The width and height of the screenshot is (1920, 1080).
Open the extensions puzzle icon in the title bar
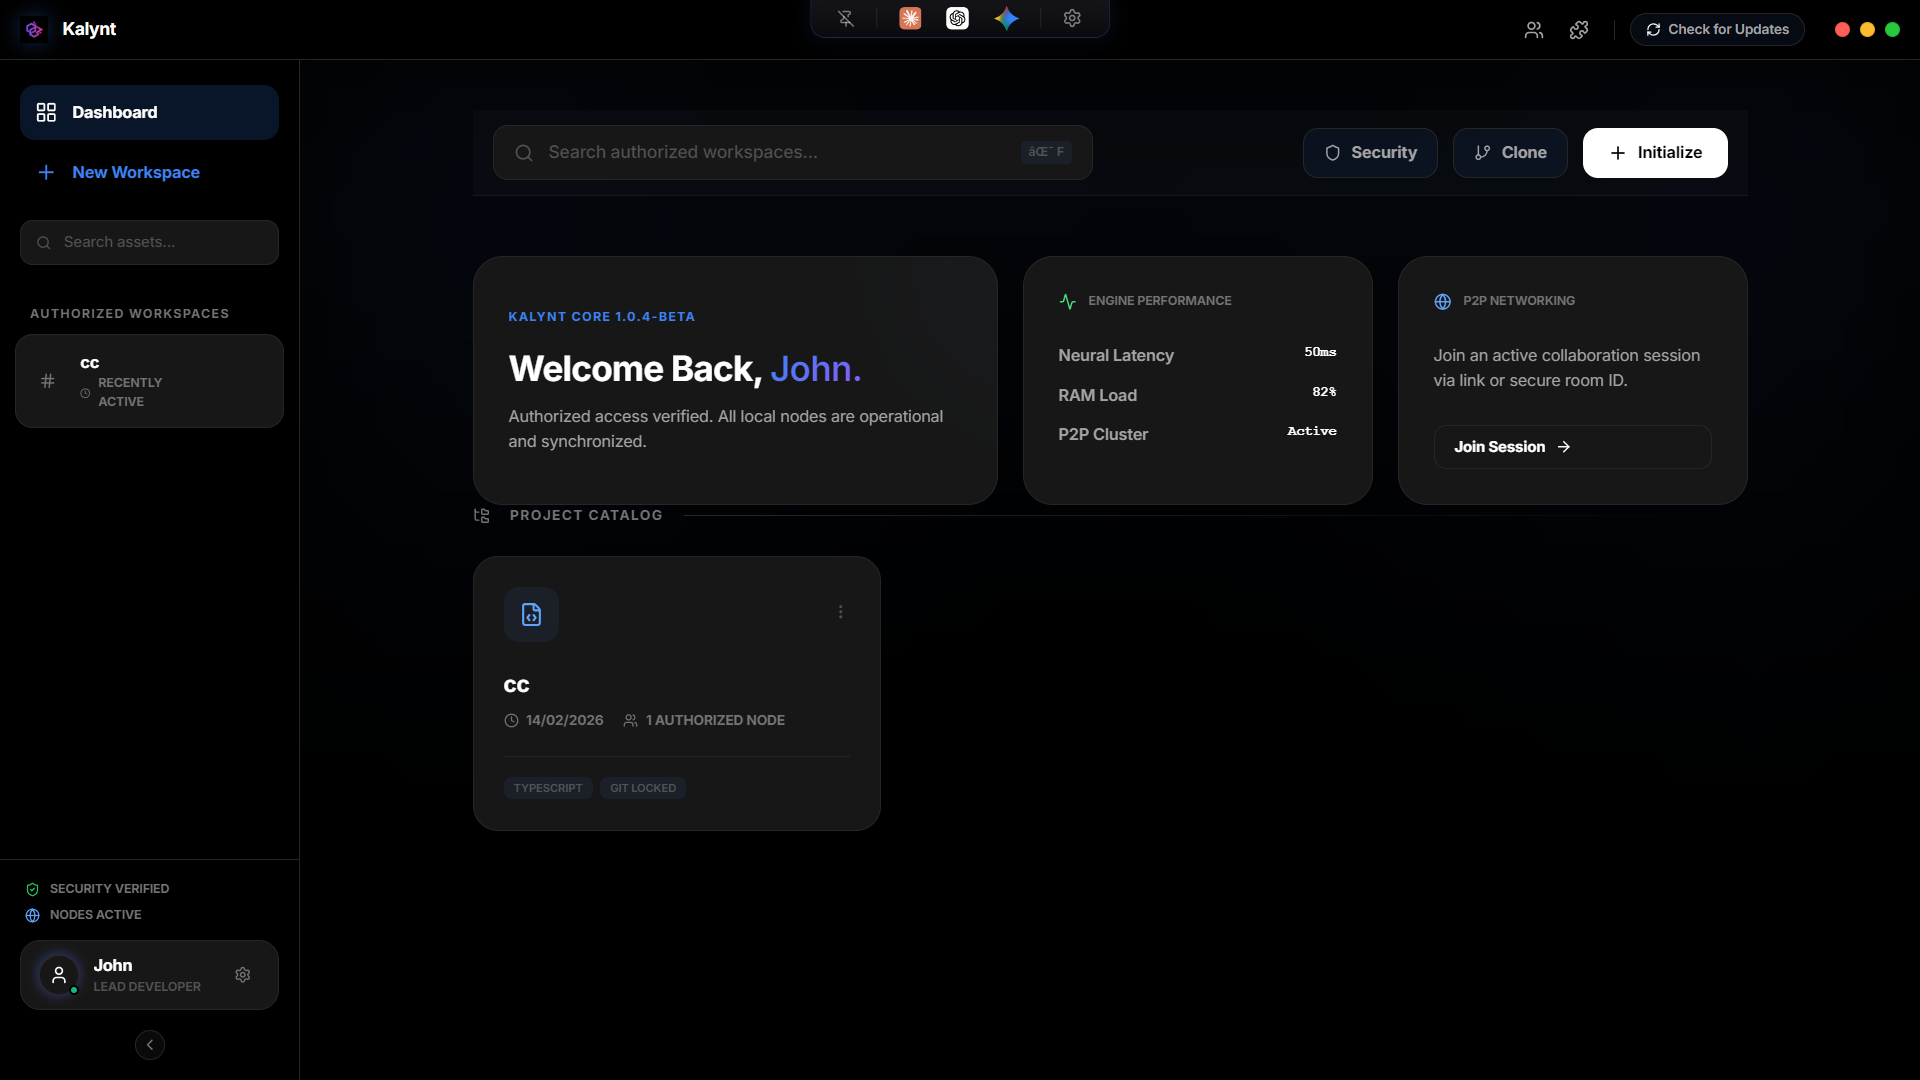(1578, 29)
